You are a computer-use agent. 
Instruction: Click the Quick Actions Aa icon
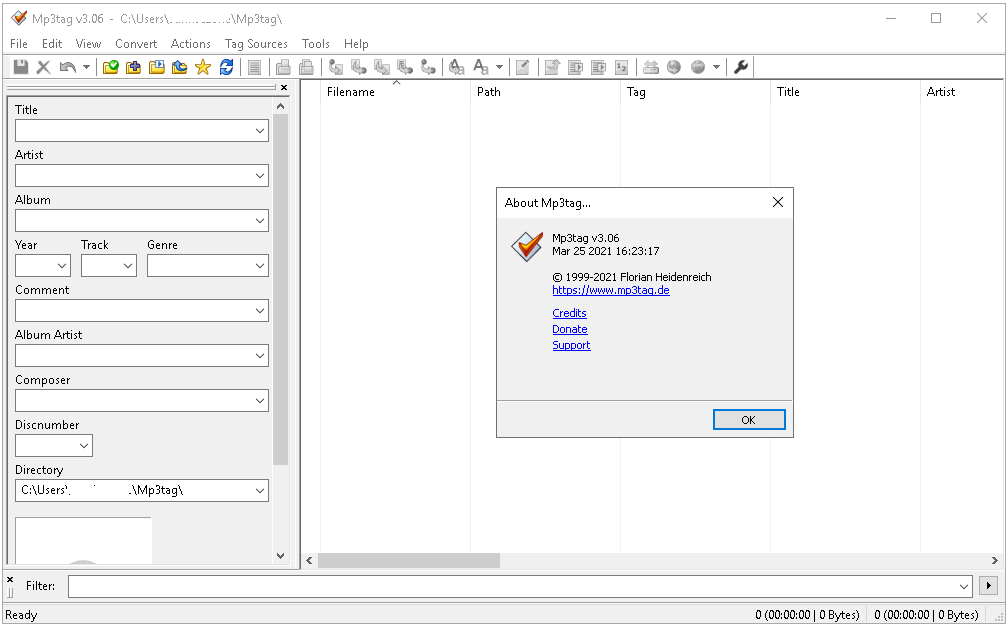tap(480, 67)
